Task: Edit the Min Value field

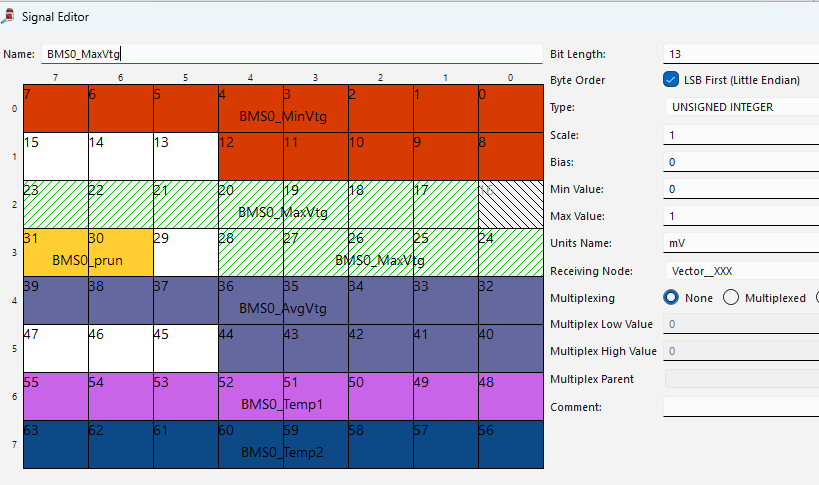Action: click(x=740, y=189)
